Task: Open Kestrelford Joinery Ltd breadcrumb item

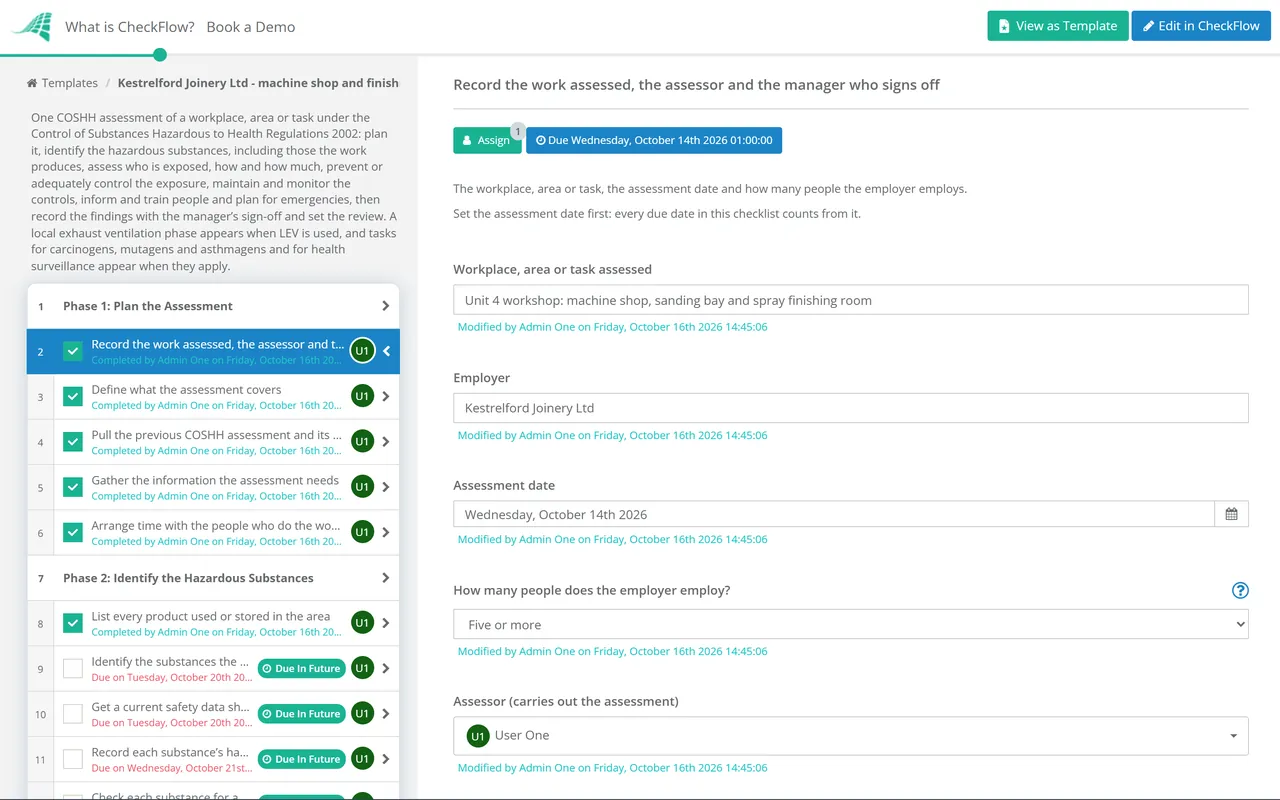Action: (x=258, y=83)
